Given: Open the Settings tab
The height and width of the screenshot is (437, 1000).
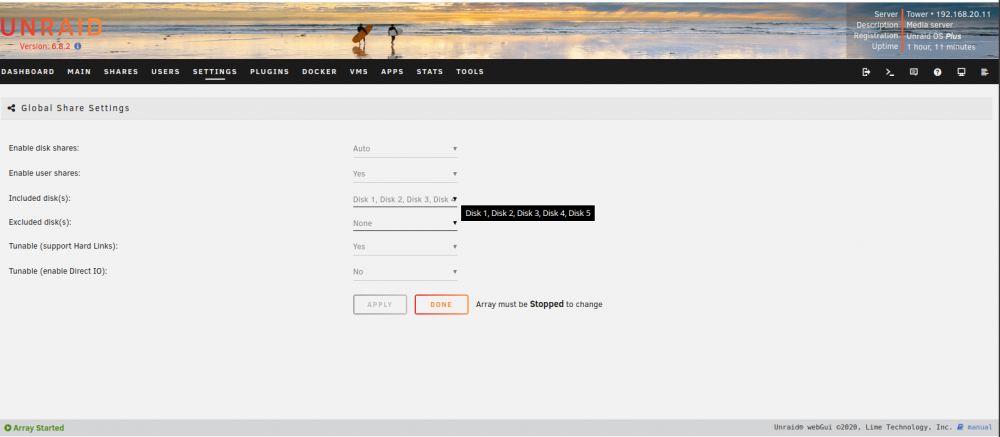Looking at the screenshot, I should point(215,72).
